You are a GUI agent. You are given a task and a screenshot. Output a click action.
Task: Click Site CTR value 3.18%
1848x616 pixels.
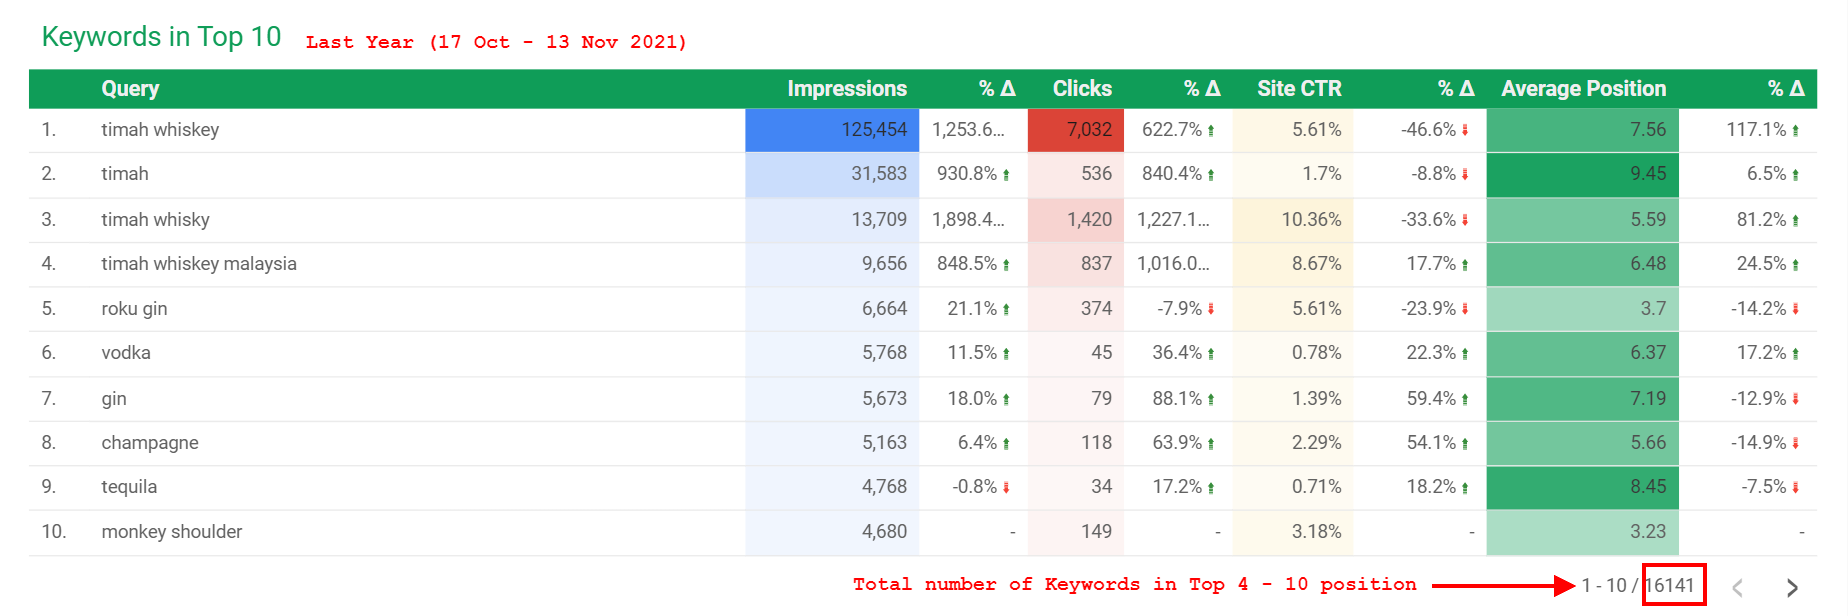point(1317,532)
